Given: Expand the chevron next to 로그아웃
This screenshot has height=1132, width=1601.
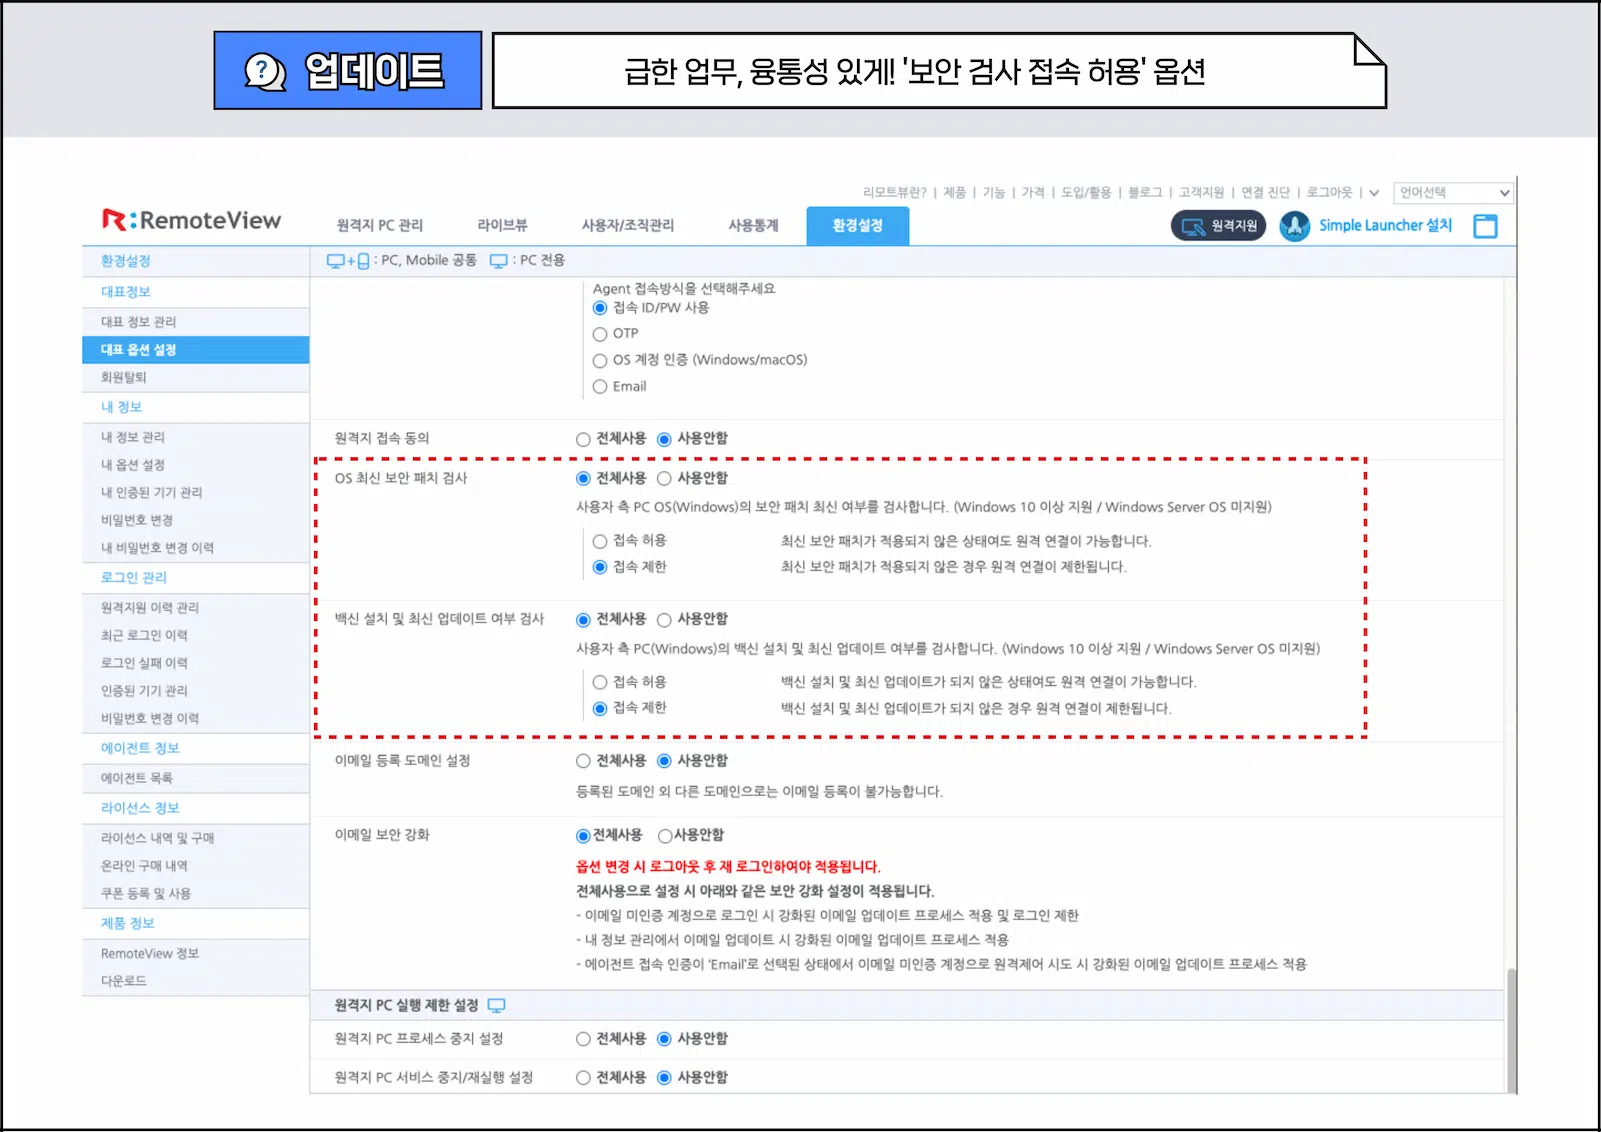Looking at the screenshot, I should click(1374, 192).
